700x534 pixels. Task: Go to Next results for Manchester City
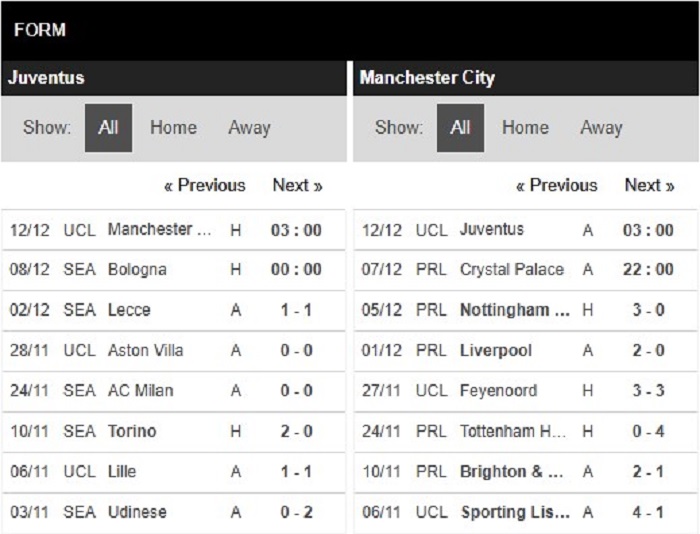click(x=649, y=185)
